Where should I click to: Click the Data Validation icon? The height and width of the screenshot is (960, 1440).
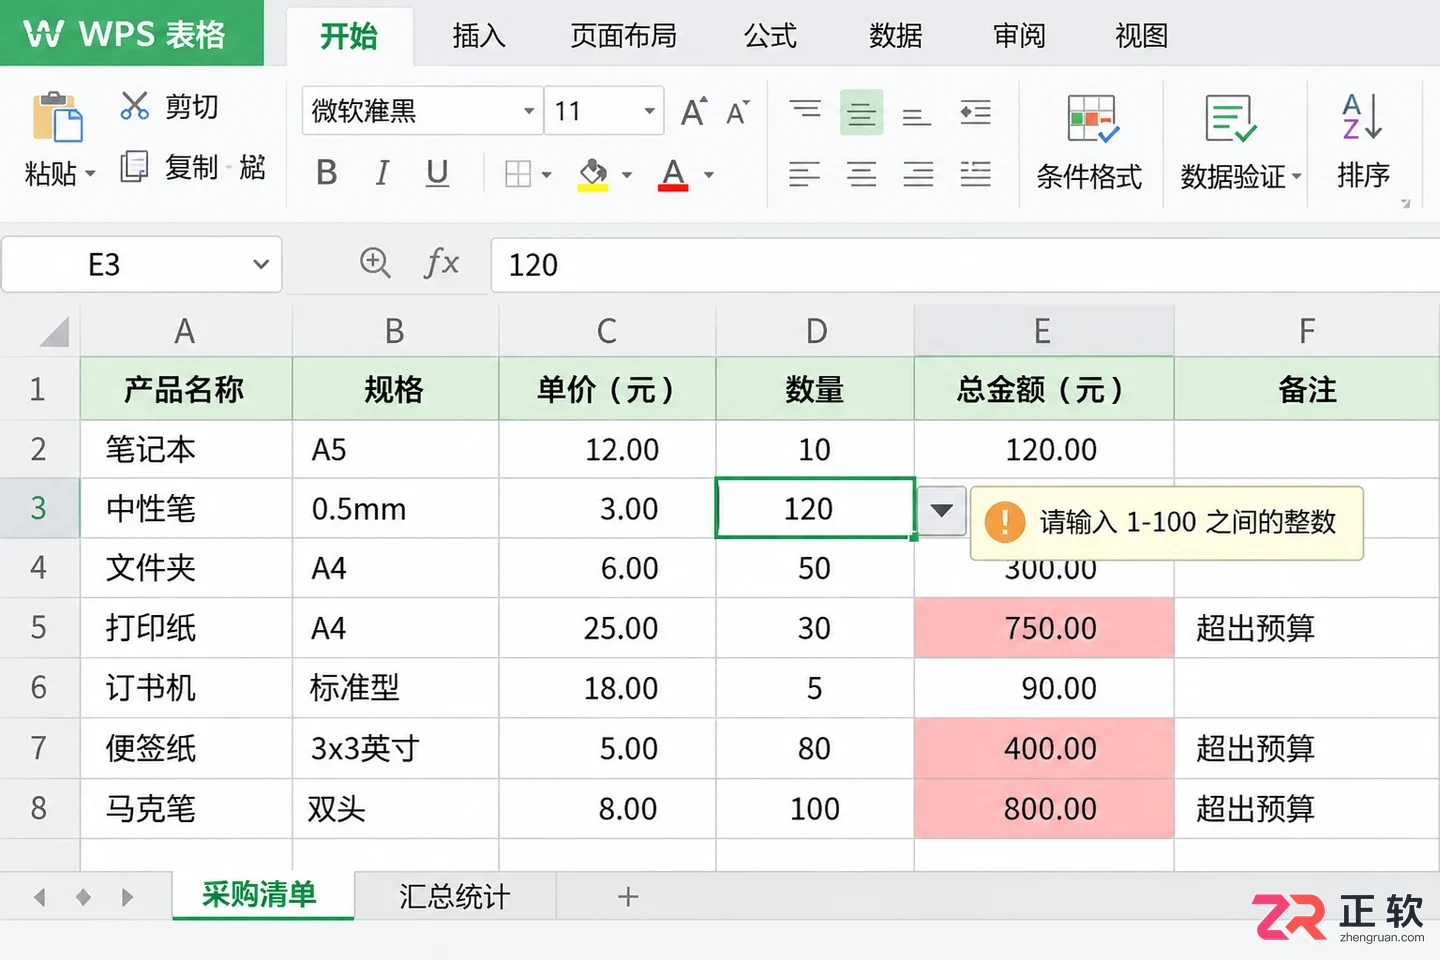tap(1230, 120)
